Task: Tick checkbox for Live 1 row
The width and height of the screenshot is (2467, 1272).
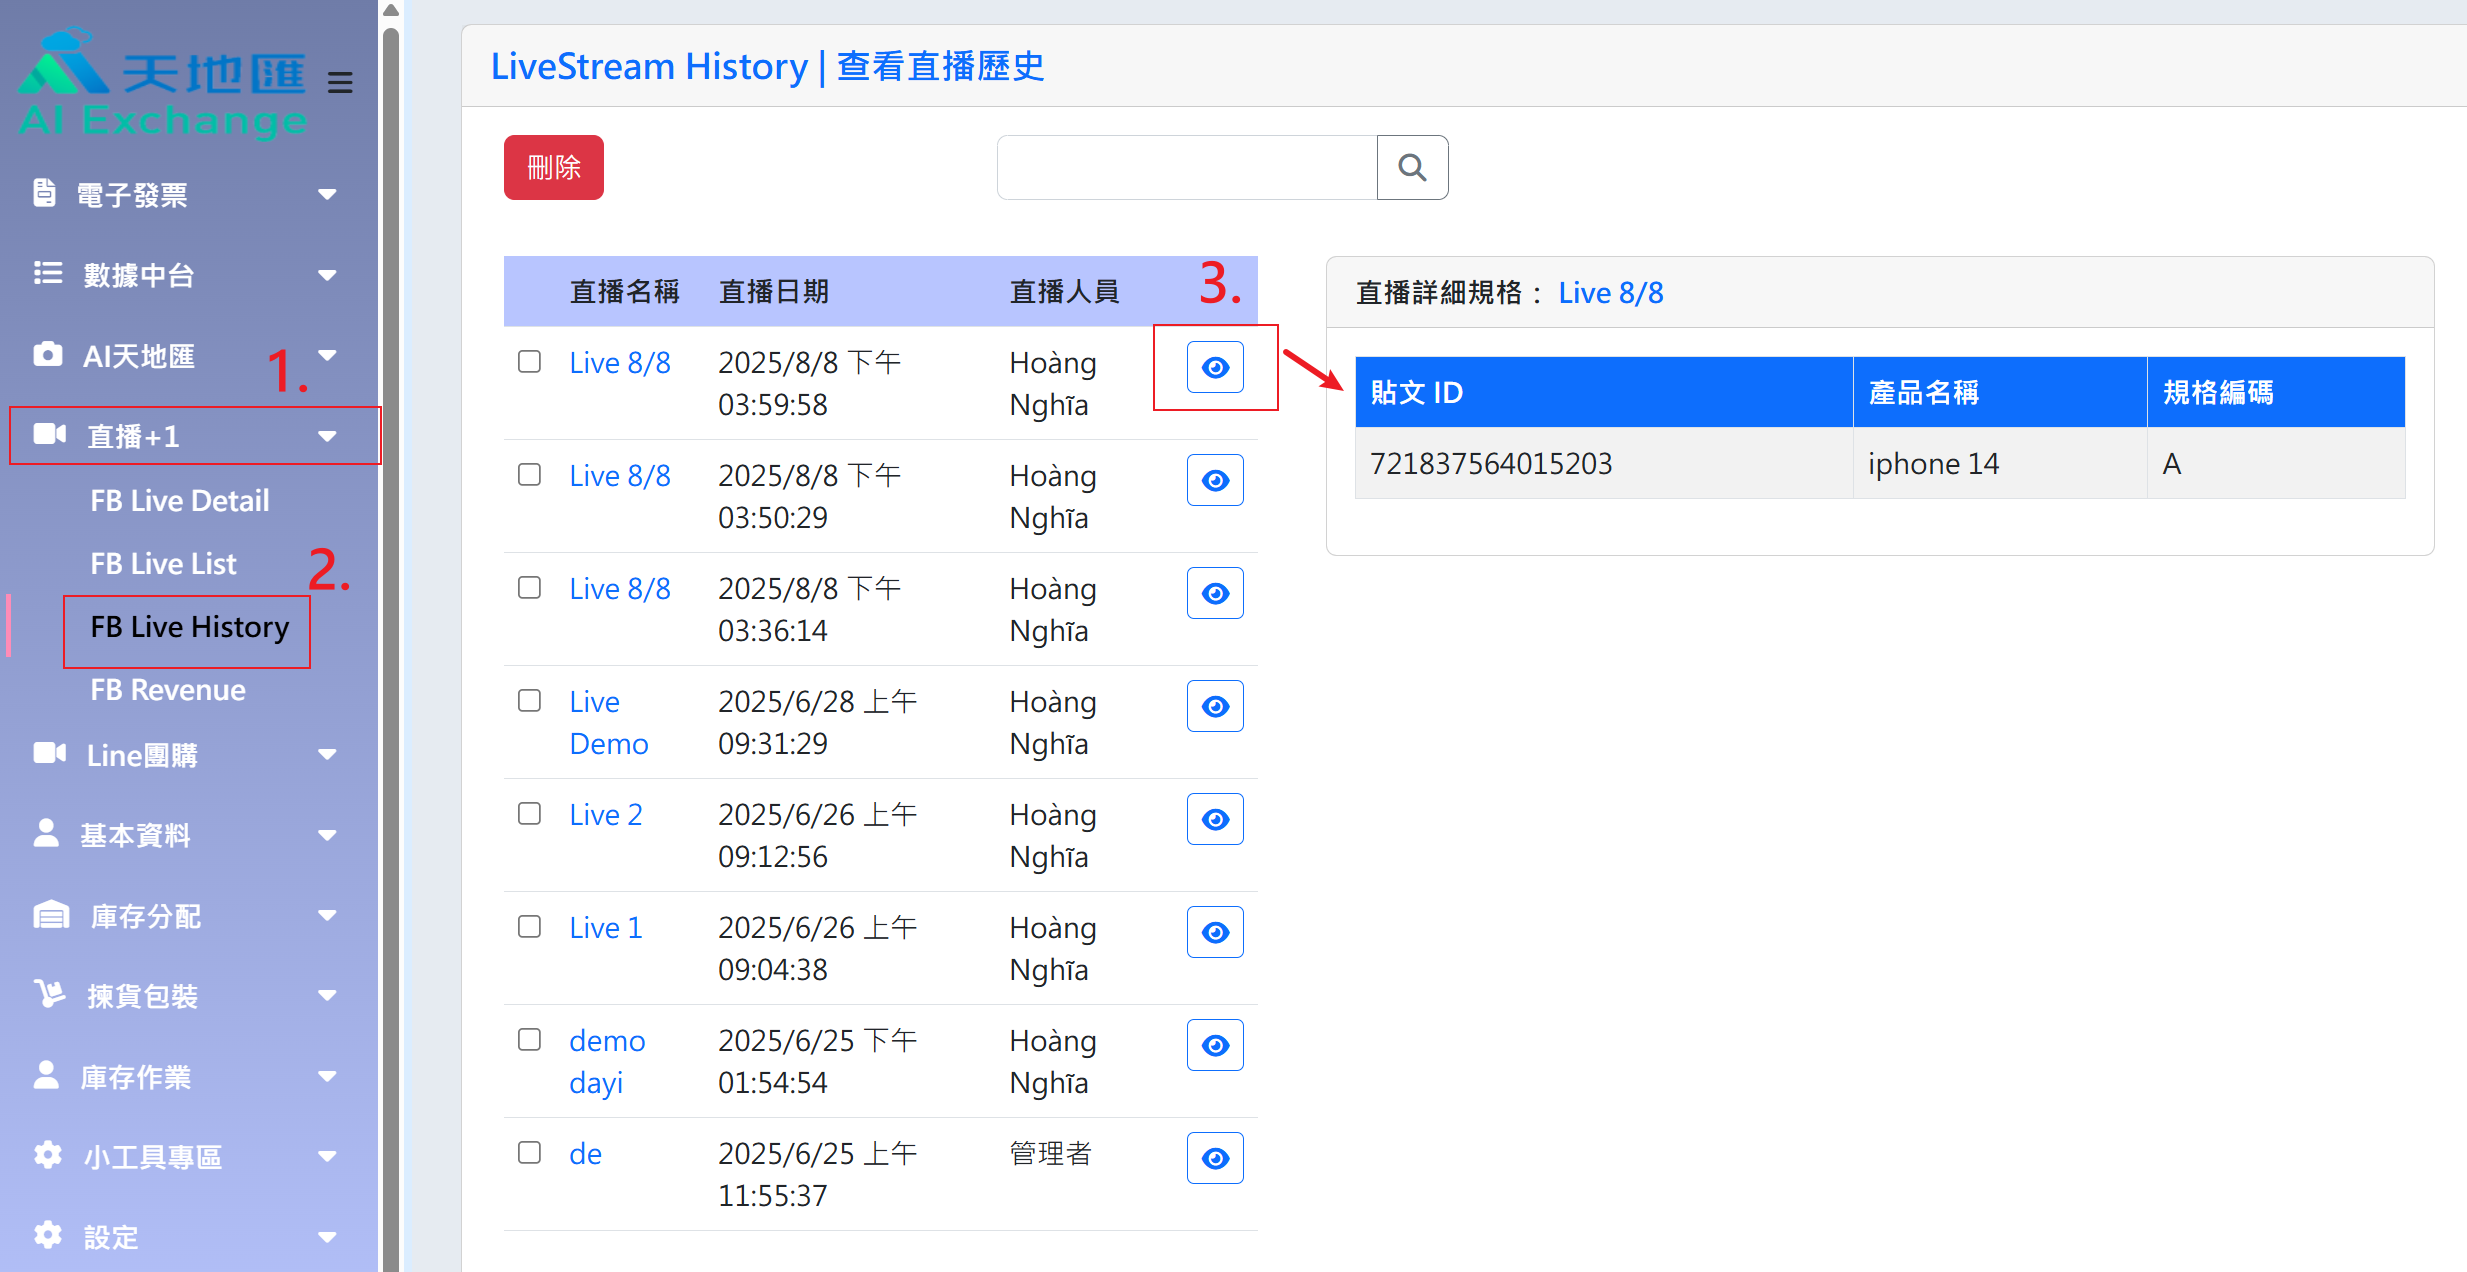Action: 529,927
